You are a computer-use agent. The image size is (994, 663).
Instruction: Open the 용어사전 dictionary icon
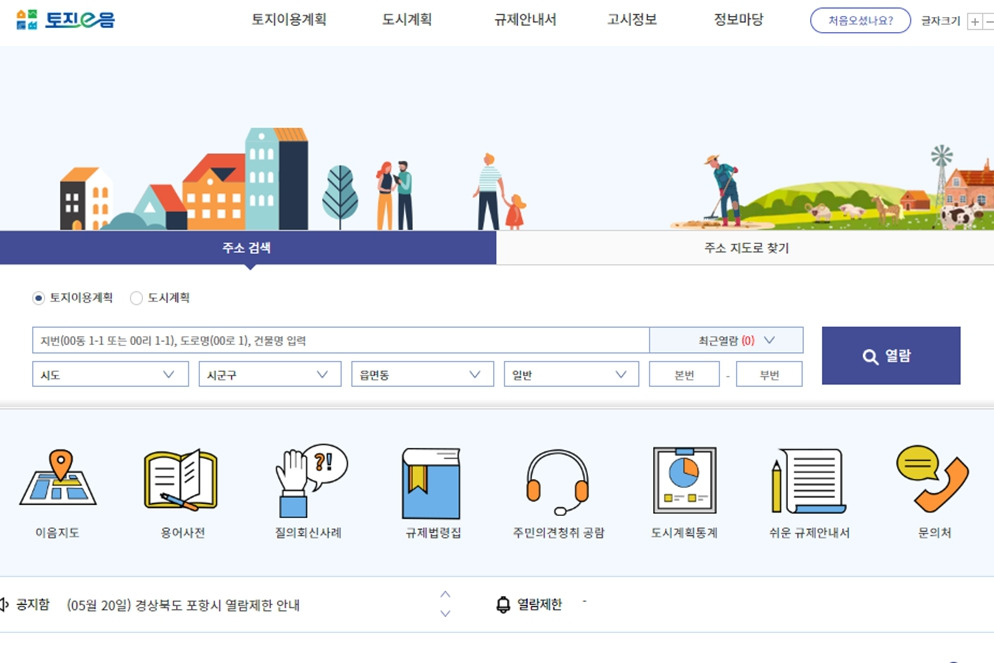(181, 487)
